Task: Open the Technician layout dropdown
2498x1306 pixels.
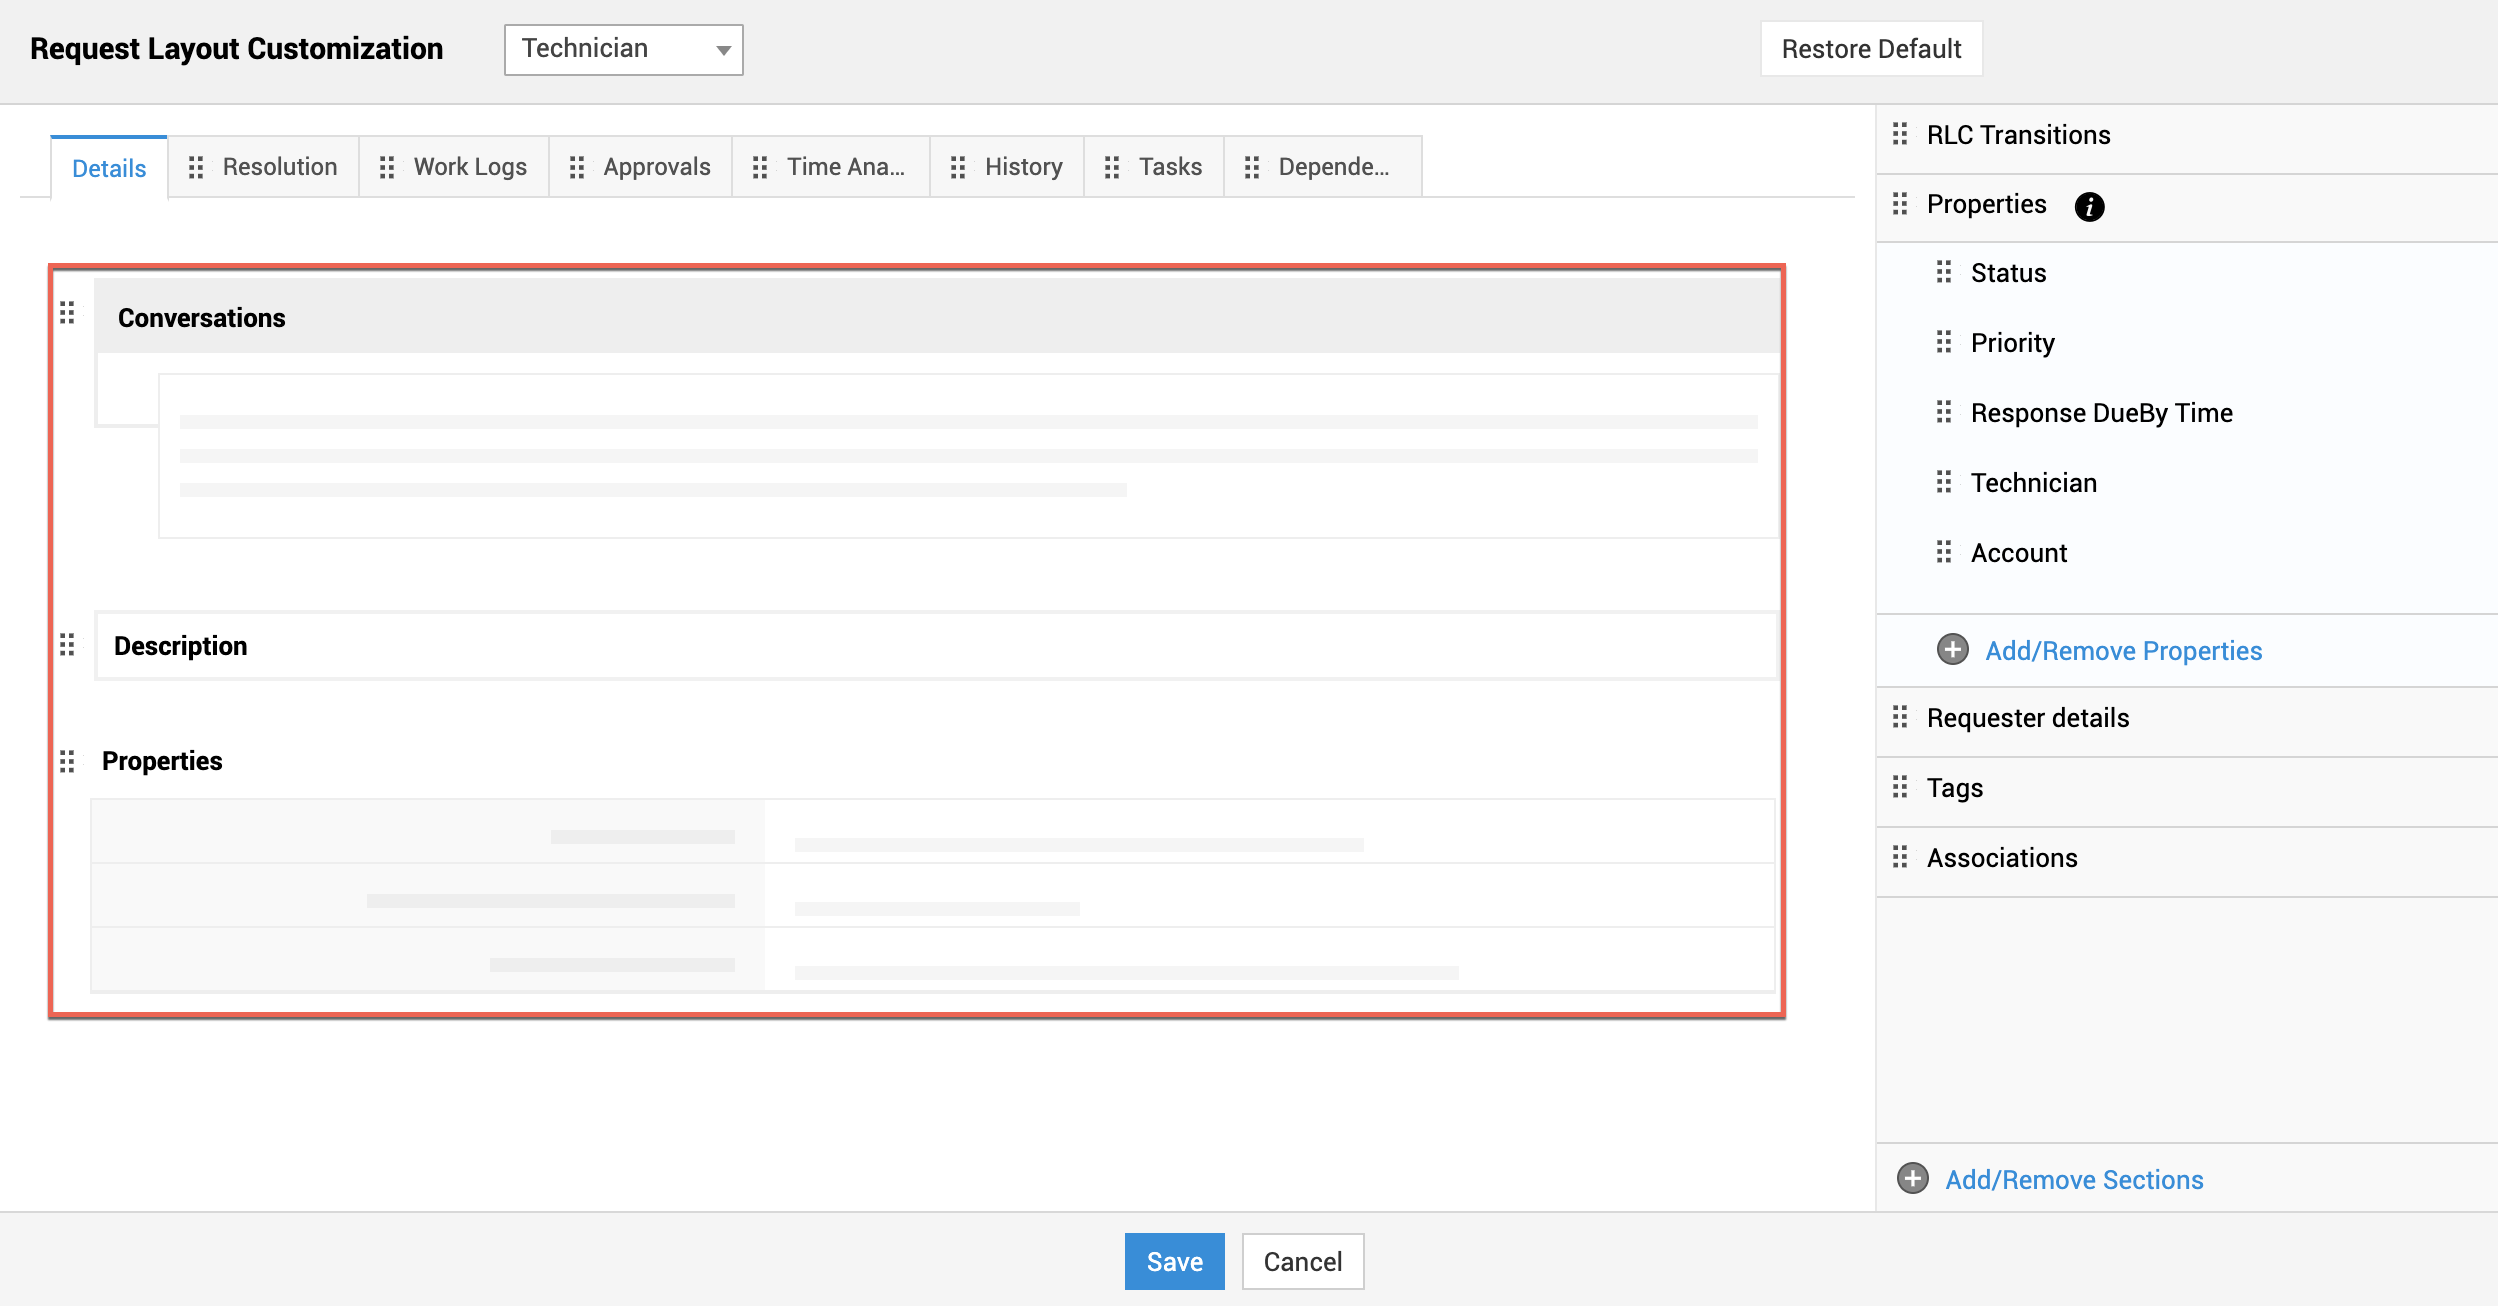Action: [x=623, y=49]
